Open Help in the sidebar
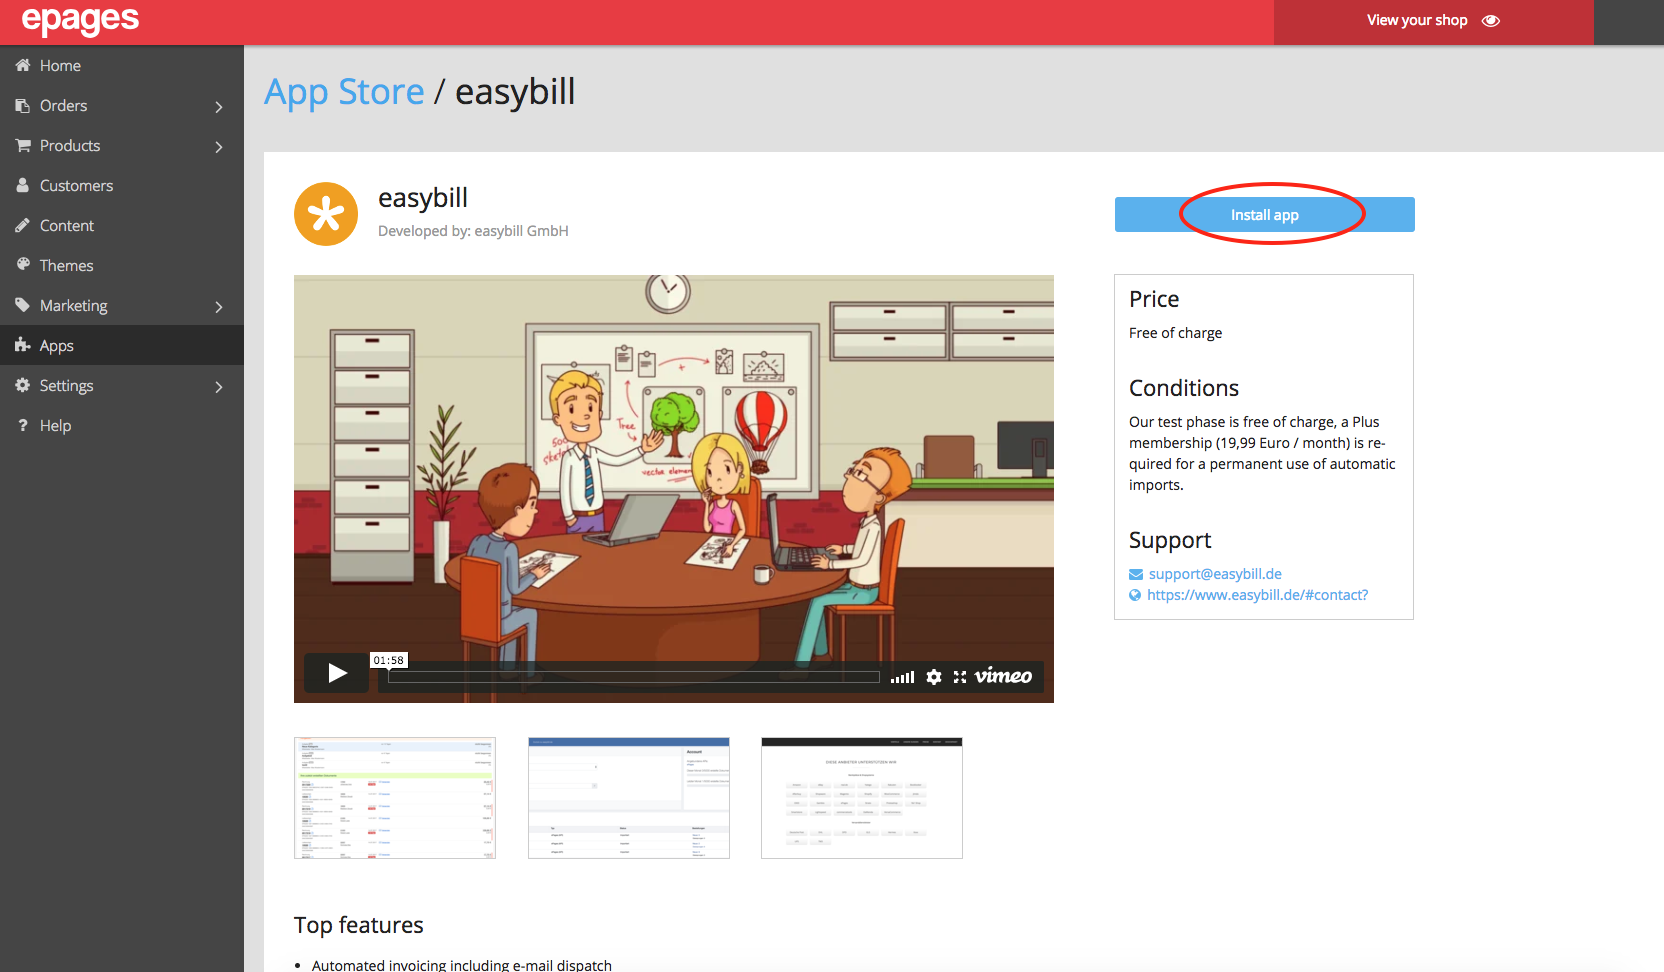 click(x=122, y=425)
